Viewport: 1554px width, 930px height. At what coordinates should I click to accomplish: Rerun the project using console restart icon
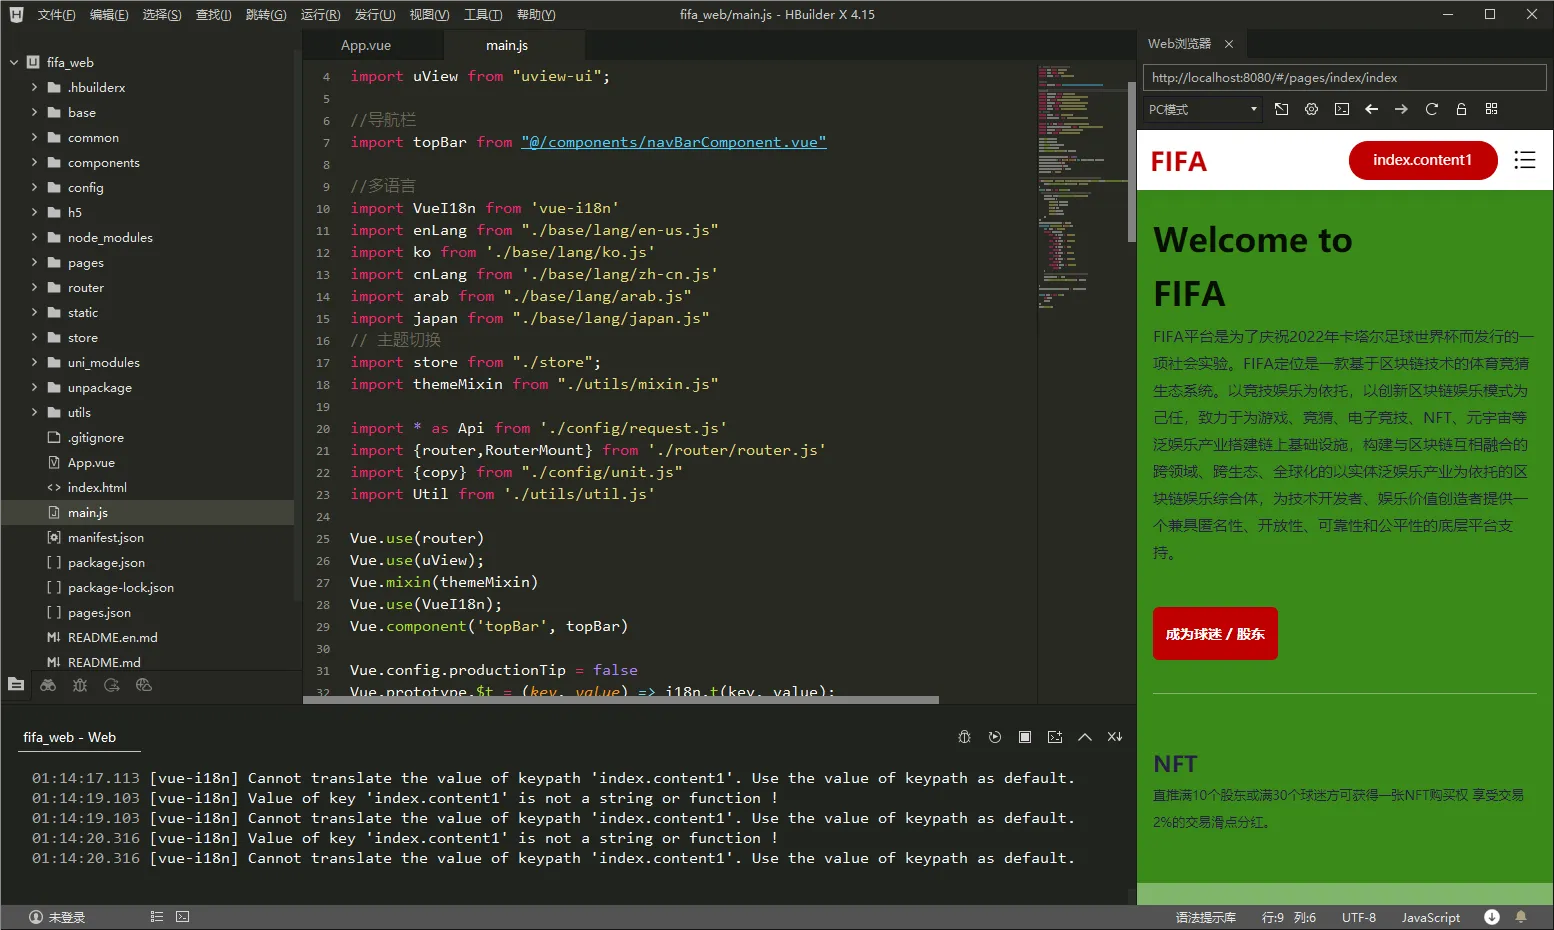point(995,737)
